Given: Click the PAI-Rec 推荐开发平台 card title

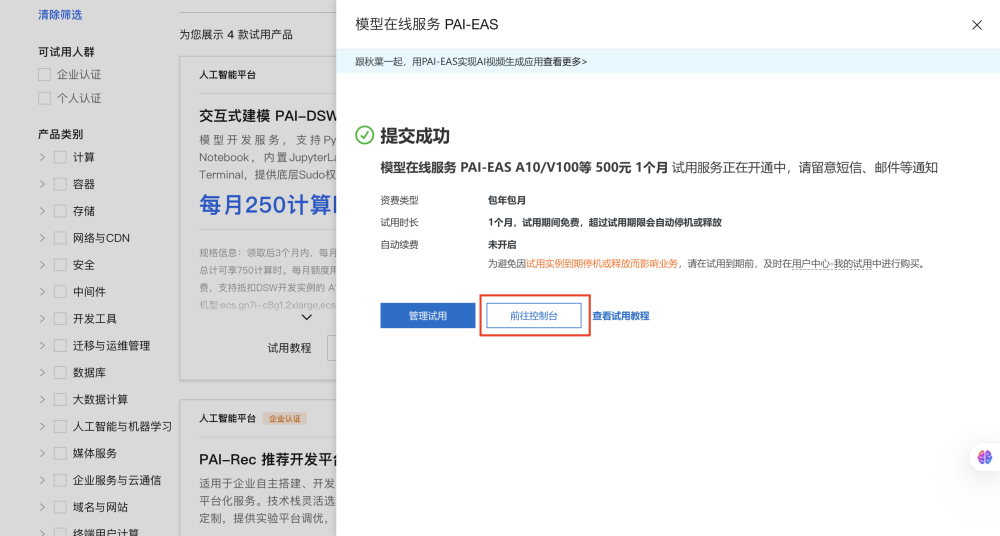Looking at the screenshot, I should pos(268,459).
